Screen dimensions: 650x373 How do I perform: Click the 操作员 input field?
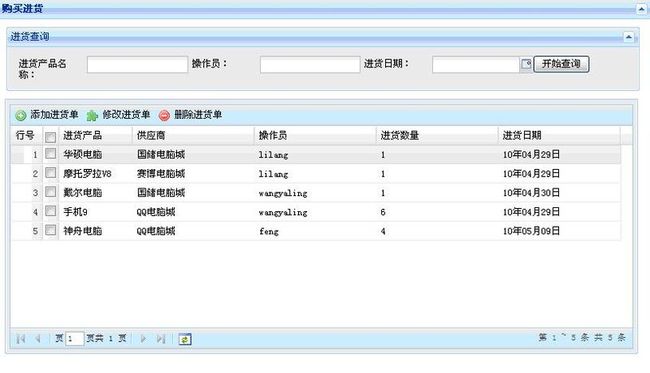[310, 65]
